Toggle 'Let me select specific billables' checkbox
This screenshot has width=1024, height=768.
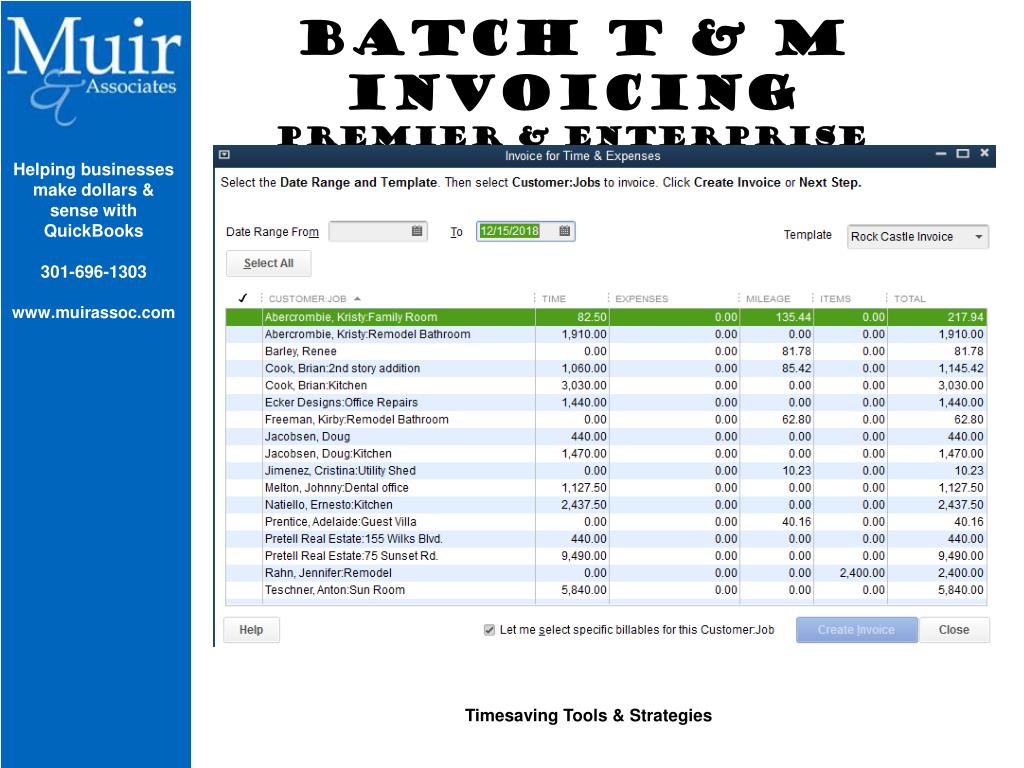click(x=489, y=630)
